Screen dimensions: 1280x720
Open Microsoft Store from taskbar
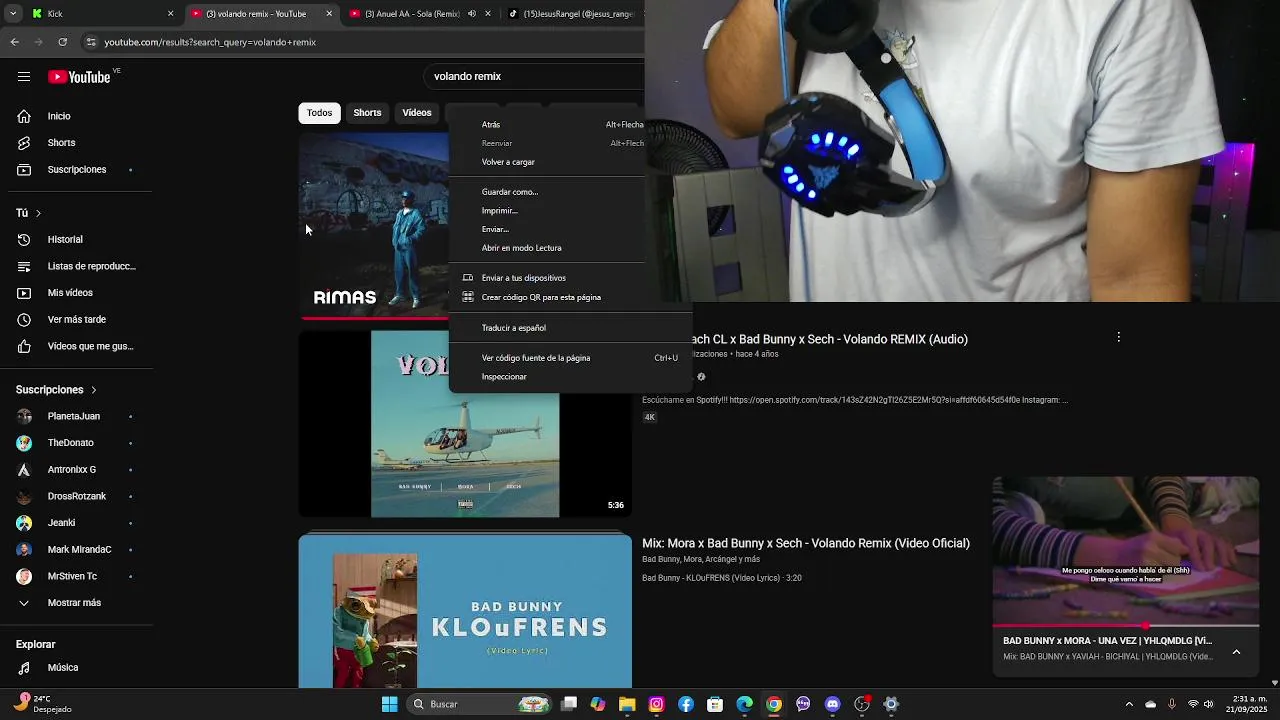pyautogui.click(x=715, y=704)
